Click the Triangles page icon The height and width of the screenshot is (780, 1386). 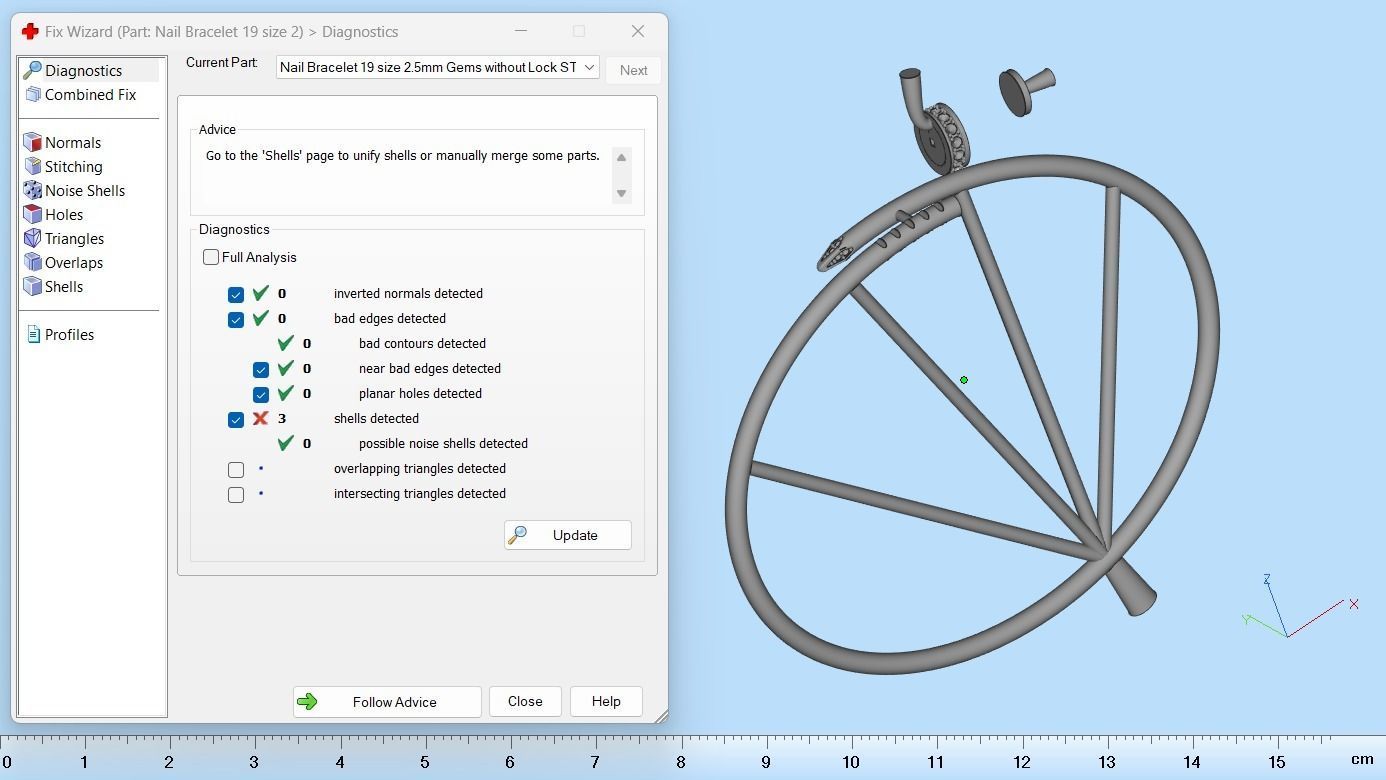[32, 238]
